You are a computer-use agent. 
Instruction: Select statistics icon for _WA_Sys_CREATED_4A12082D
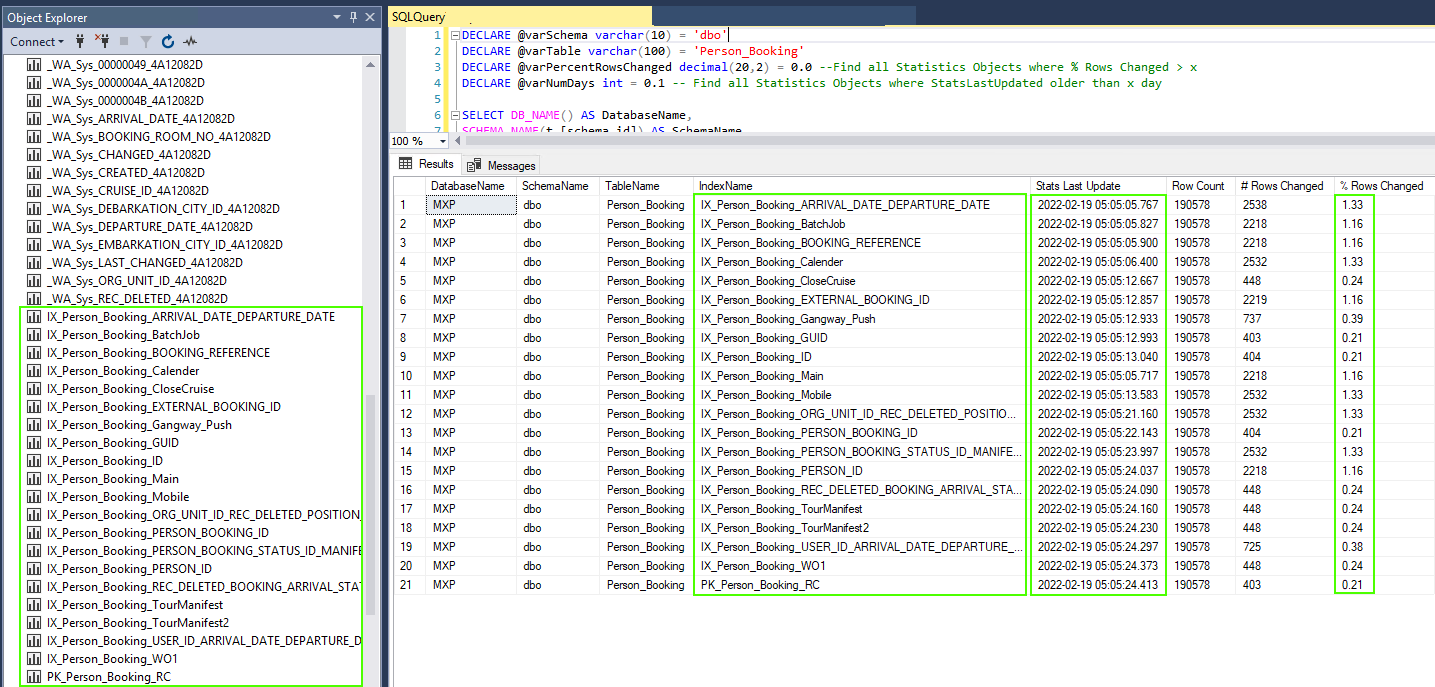coord(34,173)
